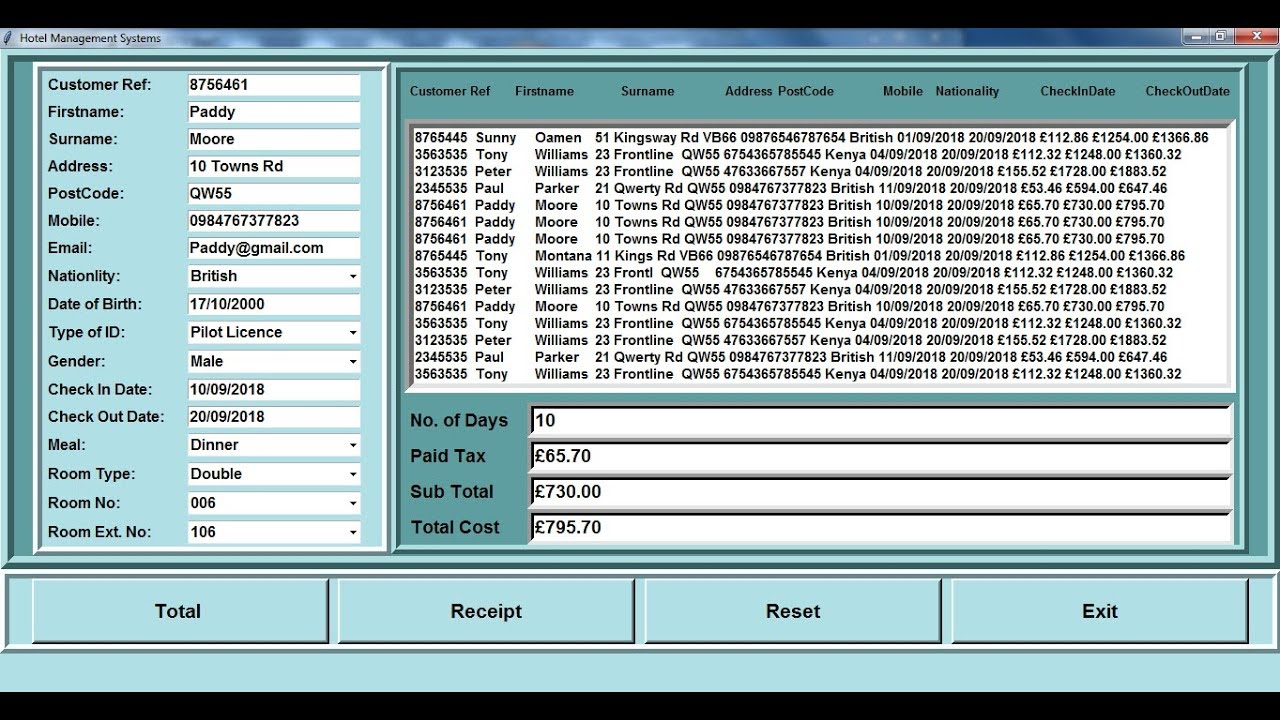Click the Check In Date field
Image resolution: width=1280 pixels, height=720 pixels.
274,389
